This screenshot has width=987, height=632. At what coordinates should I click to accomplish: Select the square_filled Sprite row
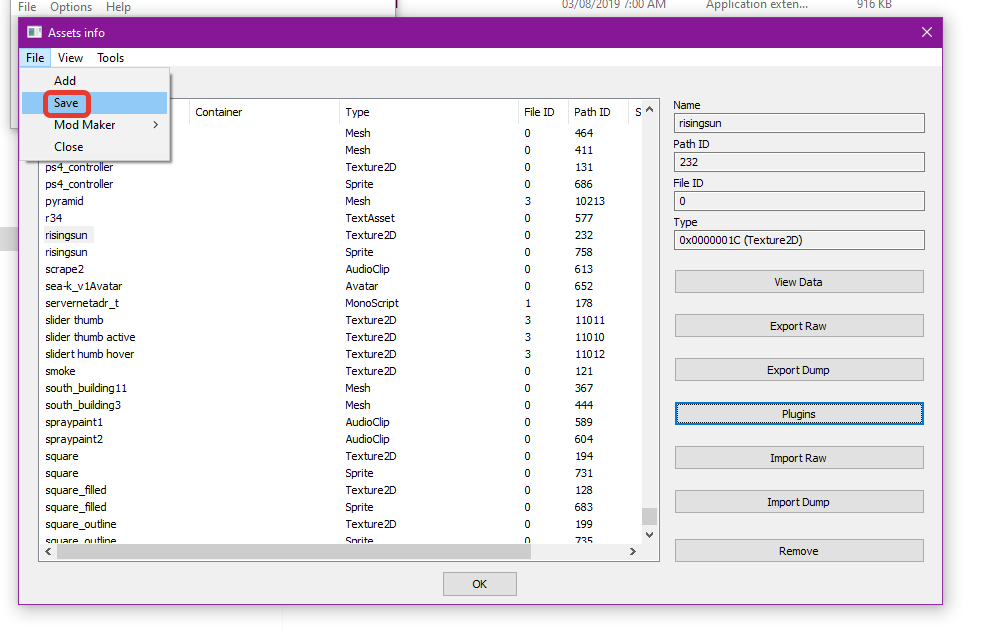coord(340,507)
